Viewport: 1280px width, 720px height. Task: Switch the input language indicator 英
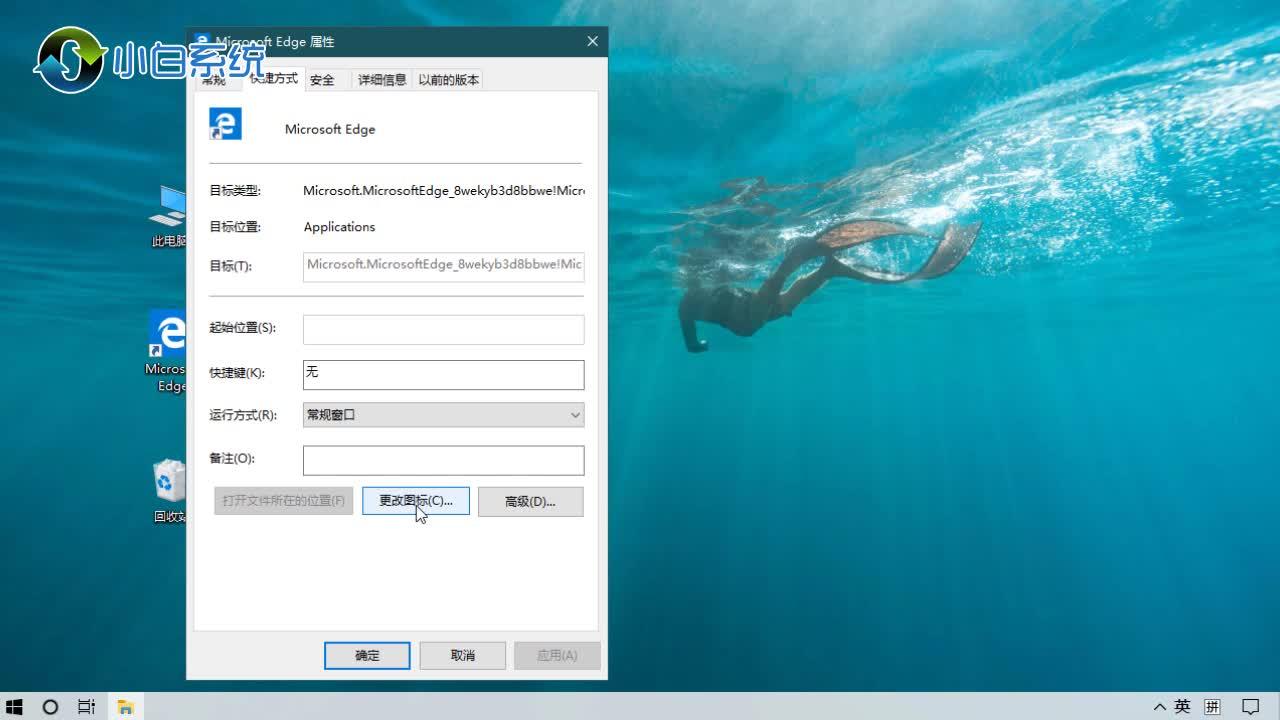coord(1183,706)
